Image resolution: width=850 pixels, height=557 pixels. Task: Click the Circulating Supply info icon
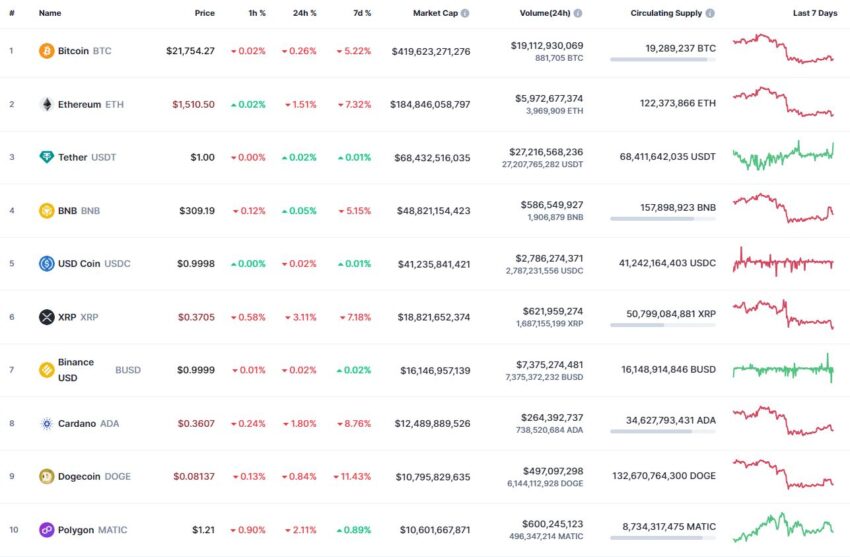(x=710, y=14)
